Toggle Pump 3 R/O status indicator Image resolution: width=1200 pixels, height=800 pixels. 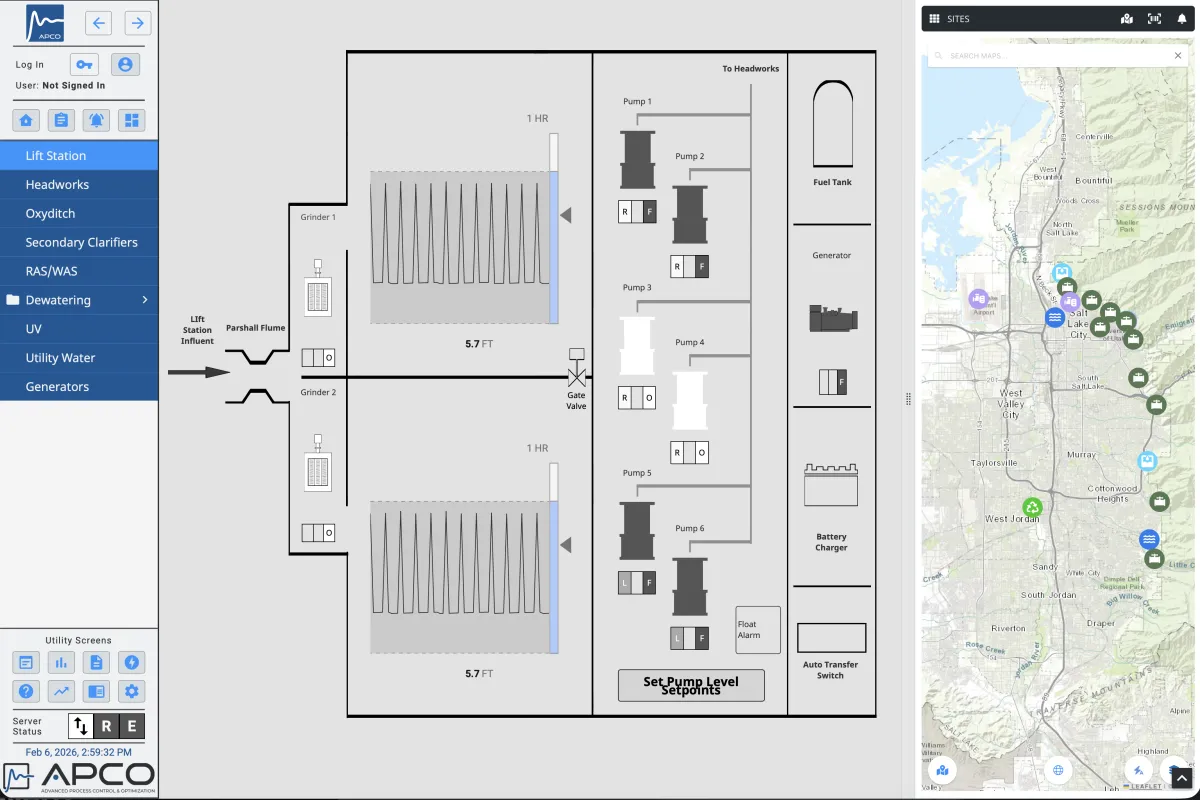tap(637, 398)
